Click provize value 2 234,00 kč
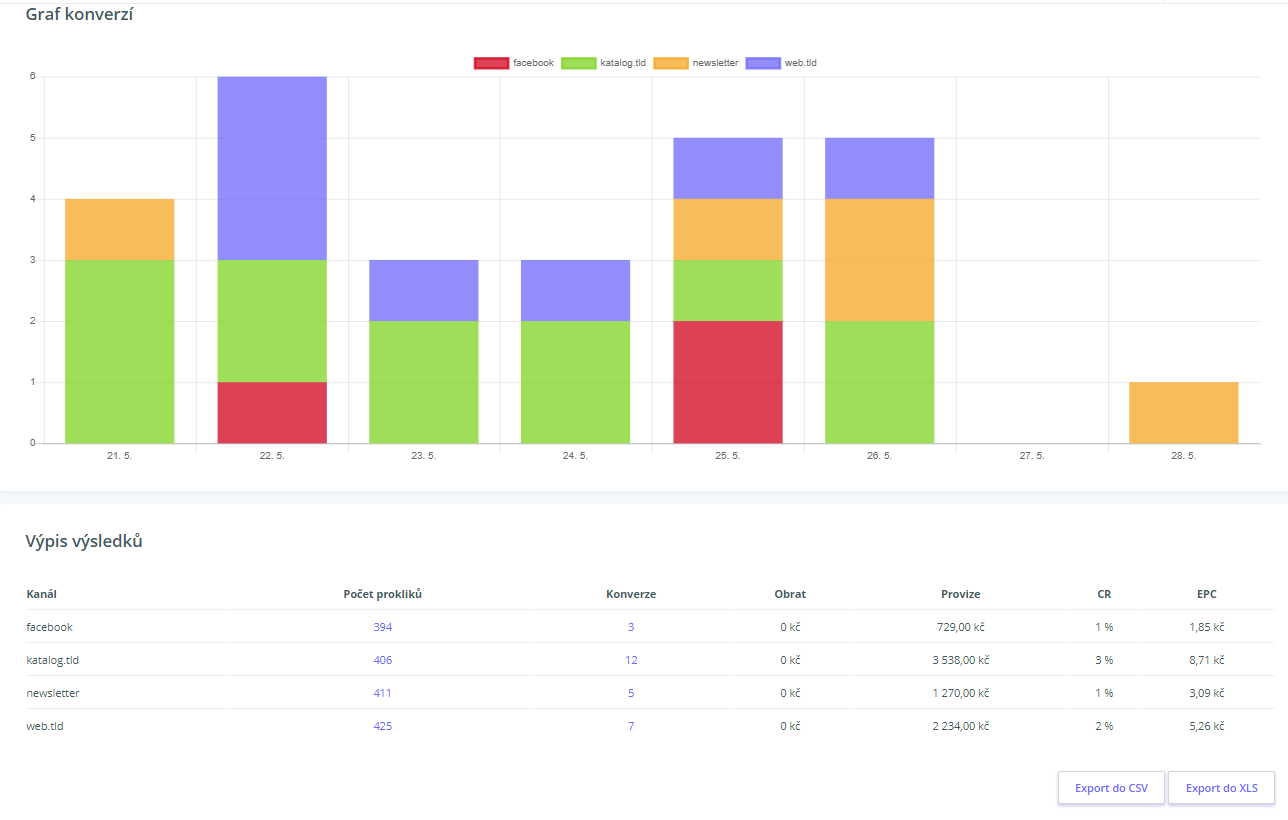The image size is (1288, 820). (x=961, y=726)
